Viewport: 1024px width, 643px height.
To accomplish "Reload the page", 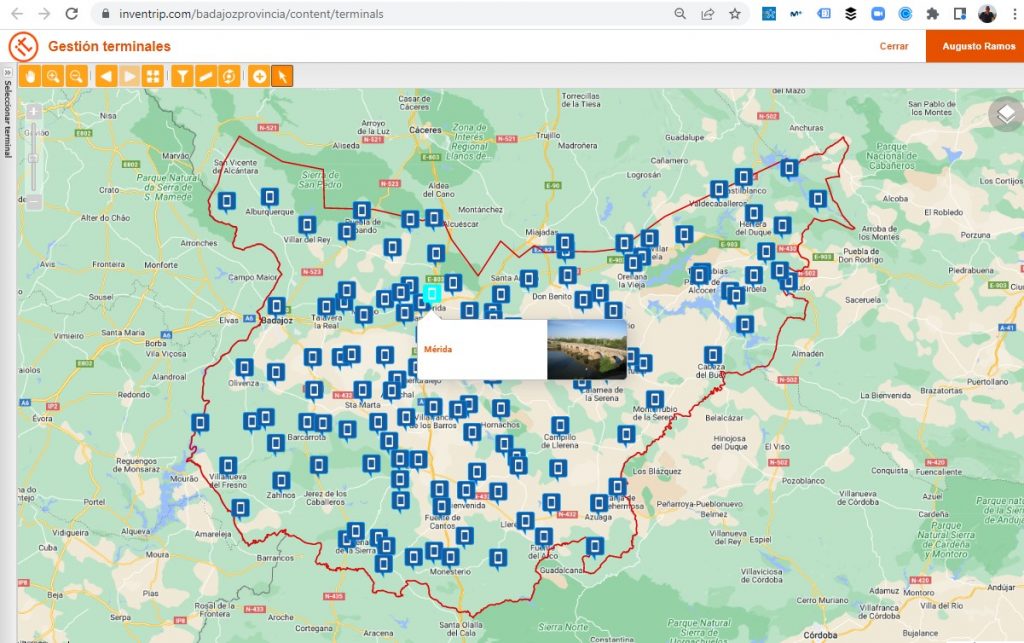I will tap(72, 14).
